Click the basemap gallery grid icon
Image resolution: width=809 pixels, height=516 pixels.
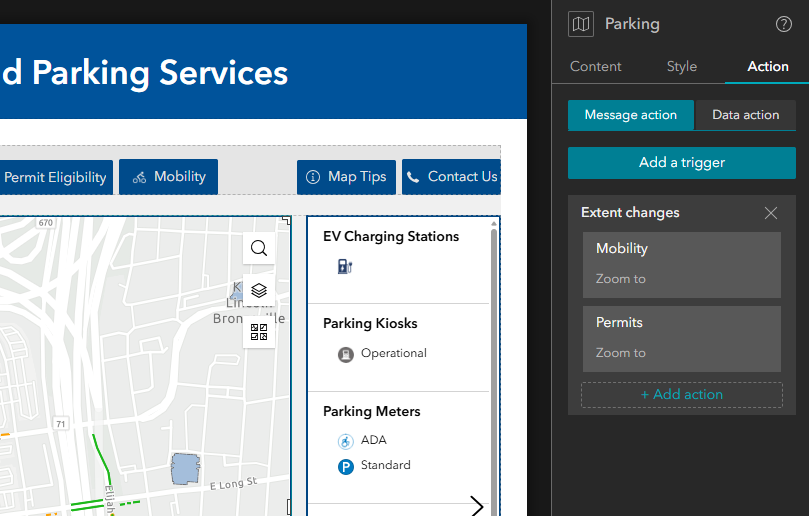[259, 332]
